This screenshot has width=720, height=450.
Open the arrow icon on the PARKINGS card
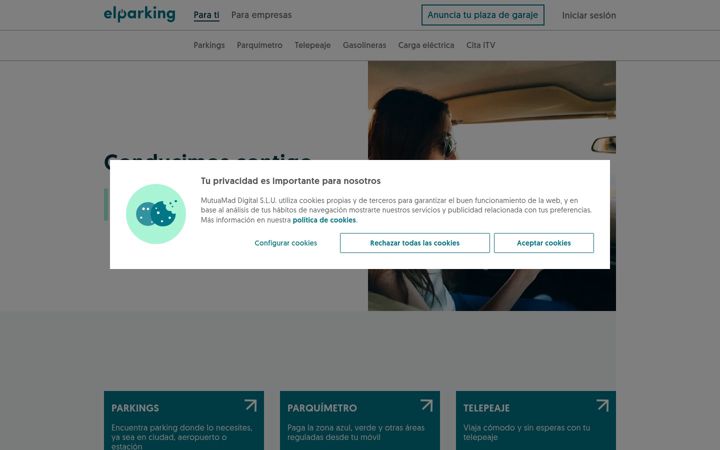251,405
